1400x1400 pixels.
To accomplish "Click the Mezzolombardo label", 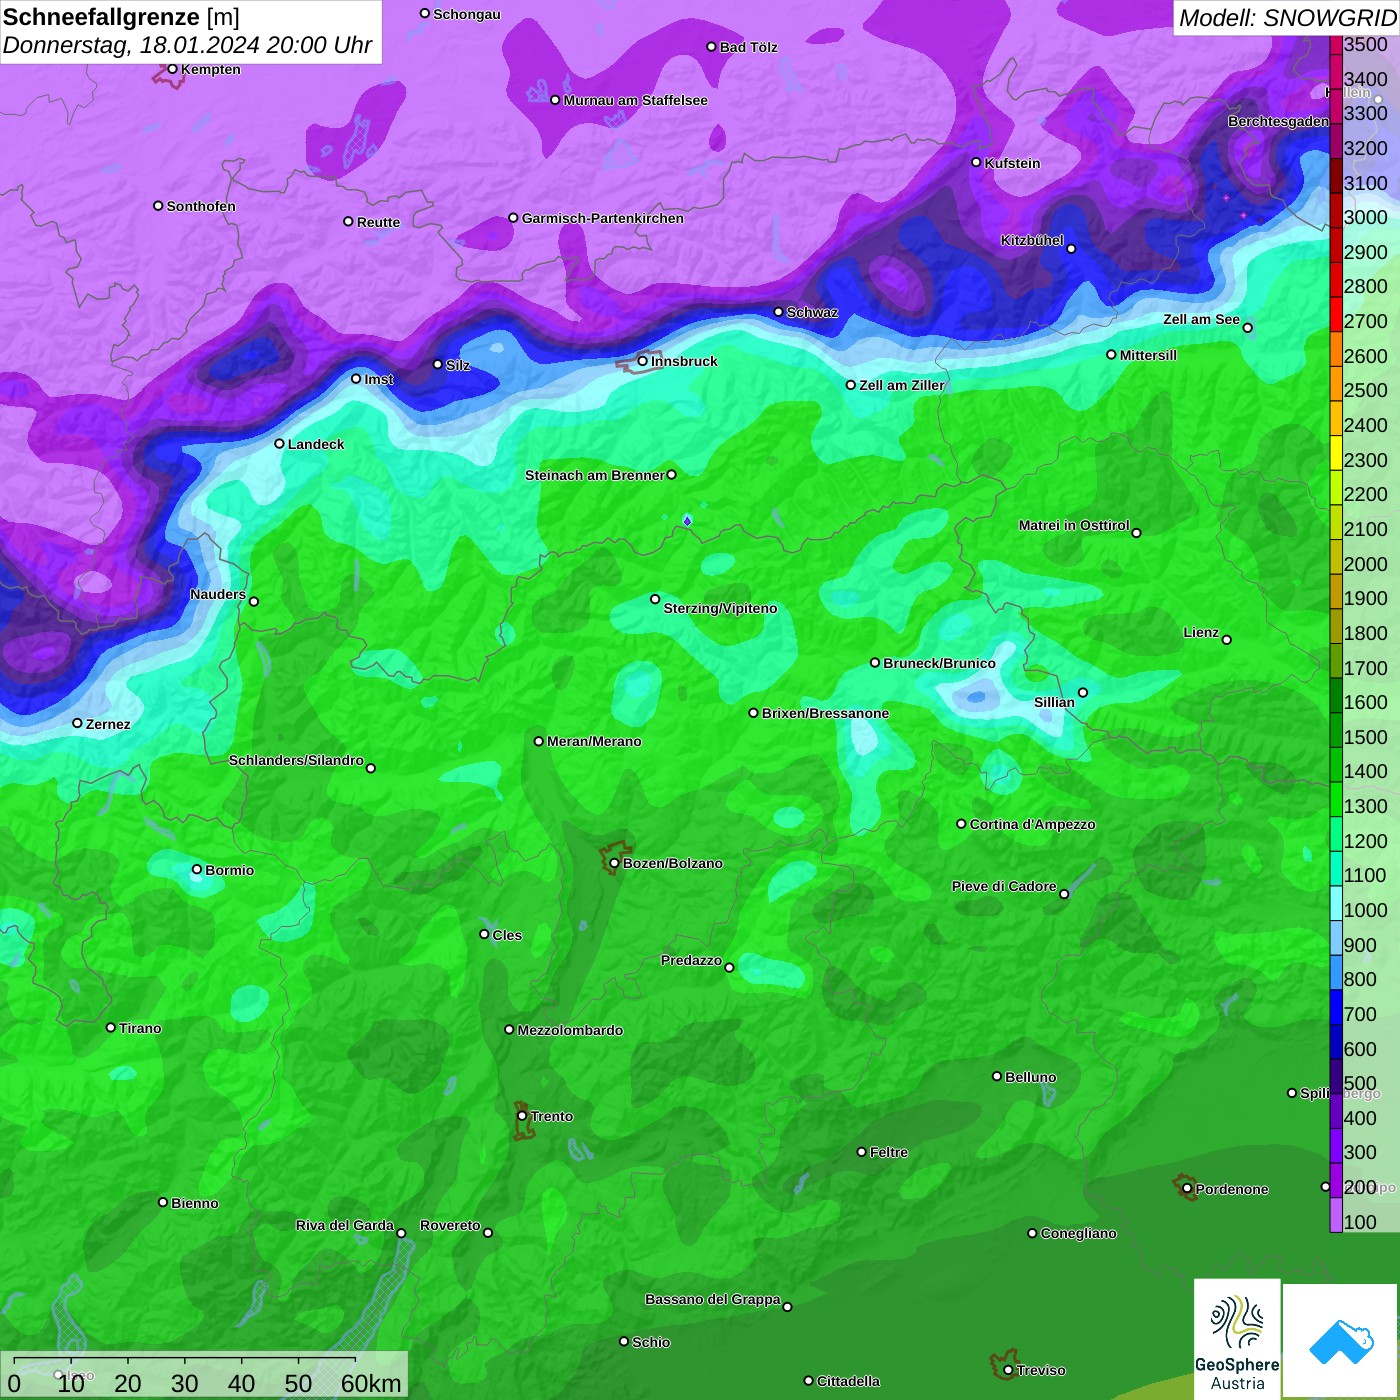I will pyautogui.click(x=570, y=1030).
